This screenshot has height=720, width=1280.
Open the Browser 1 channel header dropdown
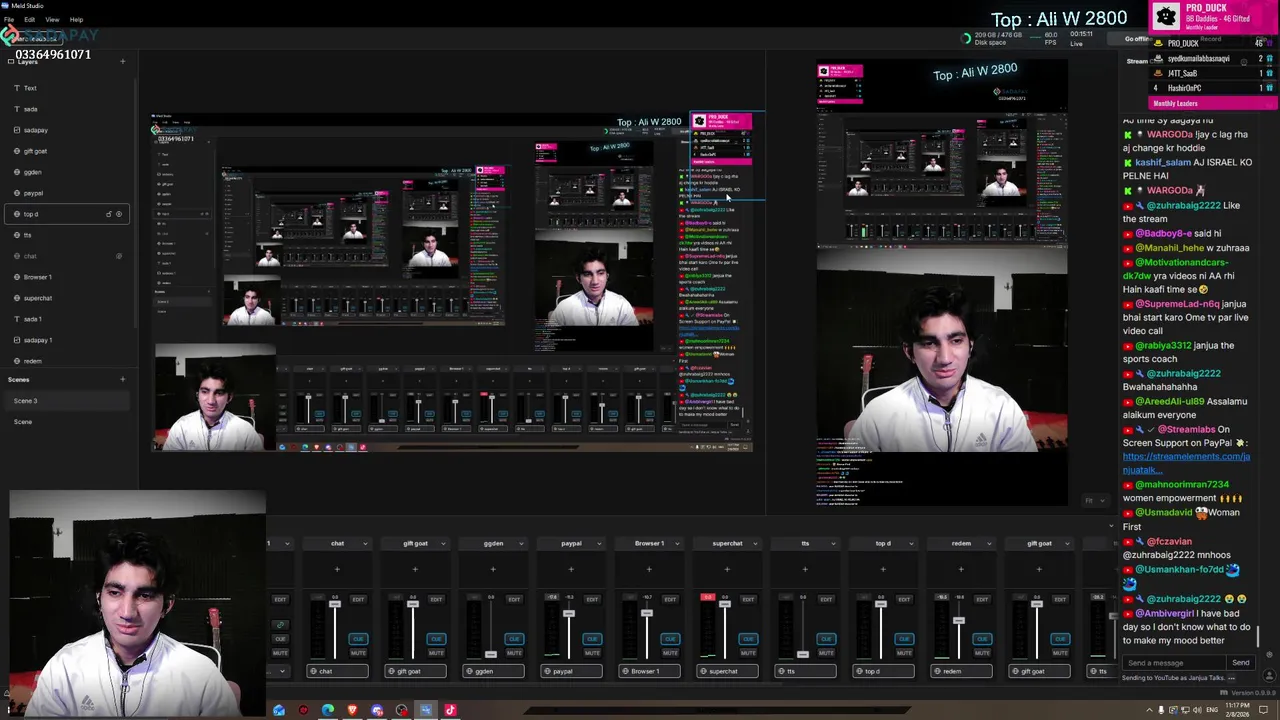coord(677,543)
